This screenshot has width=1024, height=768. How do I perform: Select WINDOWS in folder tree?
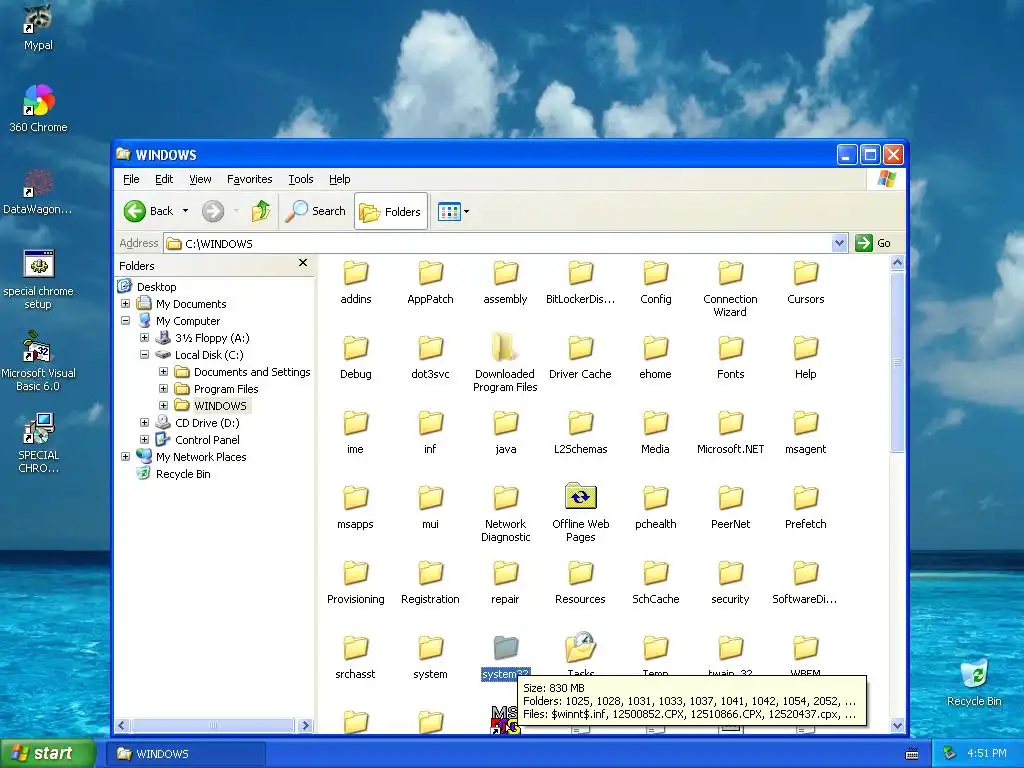(x=220, y=406)
